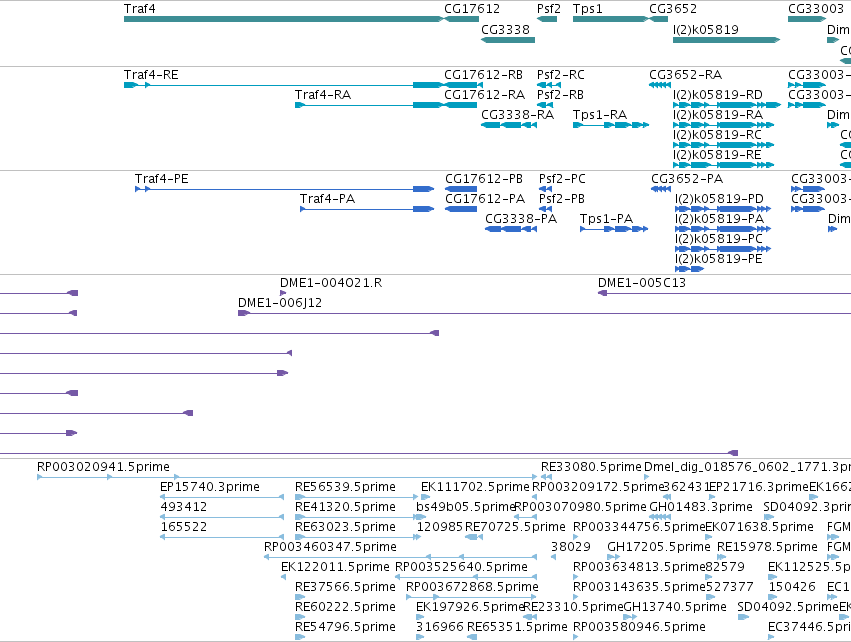Select the Traf4-PE protein label
This screenshot has height=642, width=851.
pos(161,179)
